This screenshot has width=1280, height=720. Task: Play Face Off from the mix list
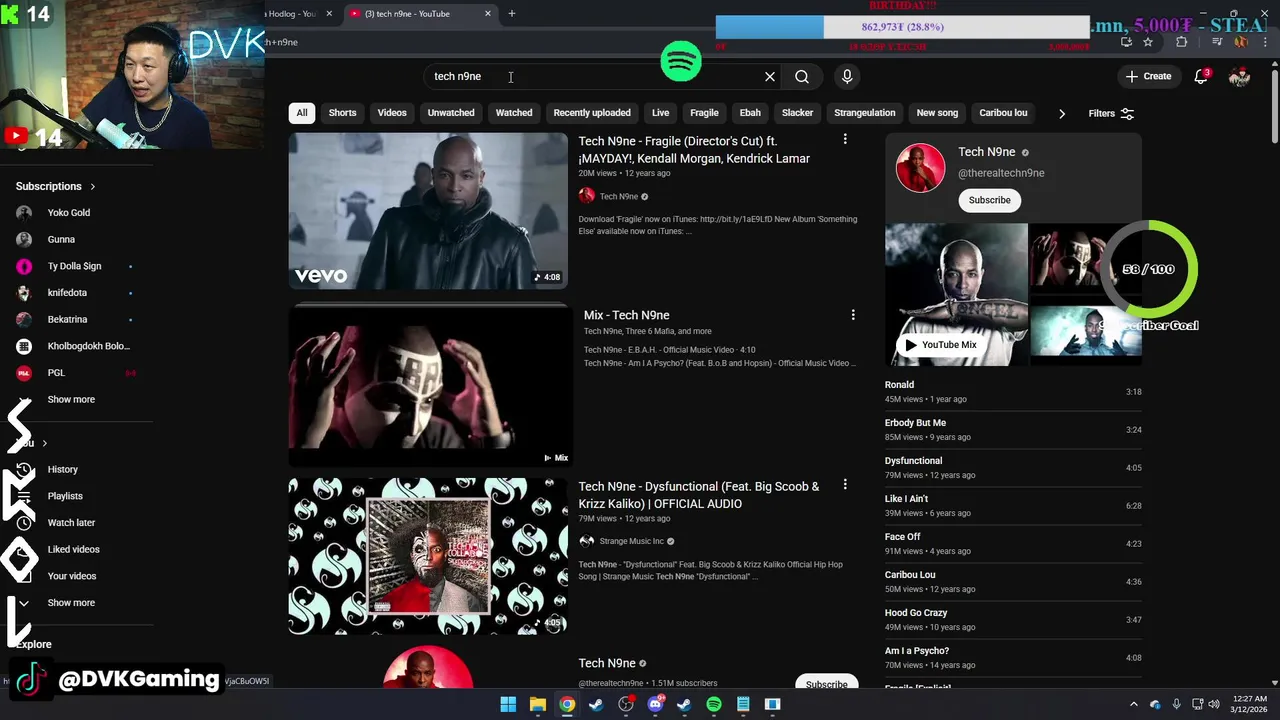tap(1013, 543)
